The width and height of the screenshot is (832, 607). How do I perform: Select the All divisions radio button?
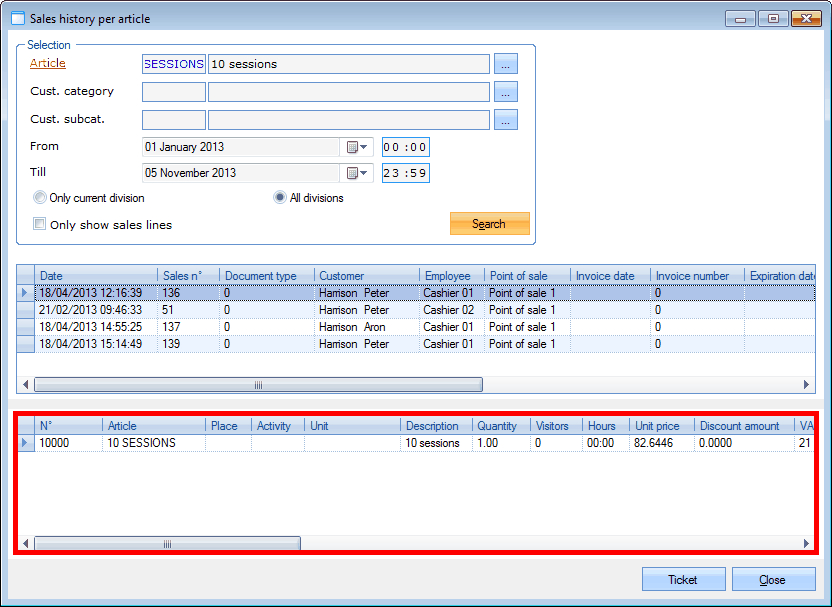[281, 198]
